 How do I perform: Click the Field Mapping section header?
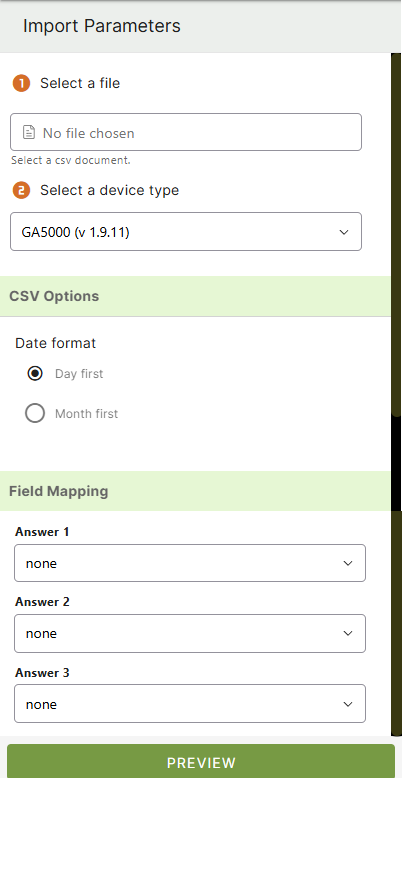195,491
